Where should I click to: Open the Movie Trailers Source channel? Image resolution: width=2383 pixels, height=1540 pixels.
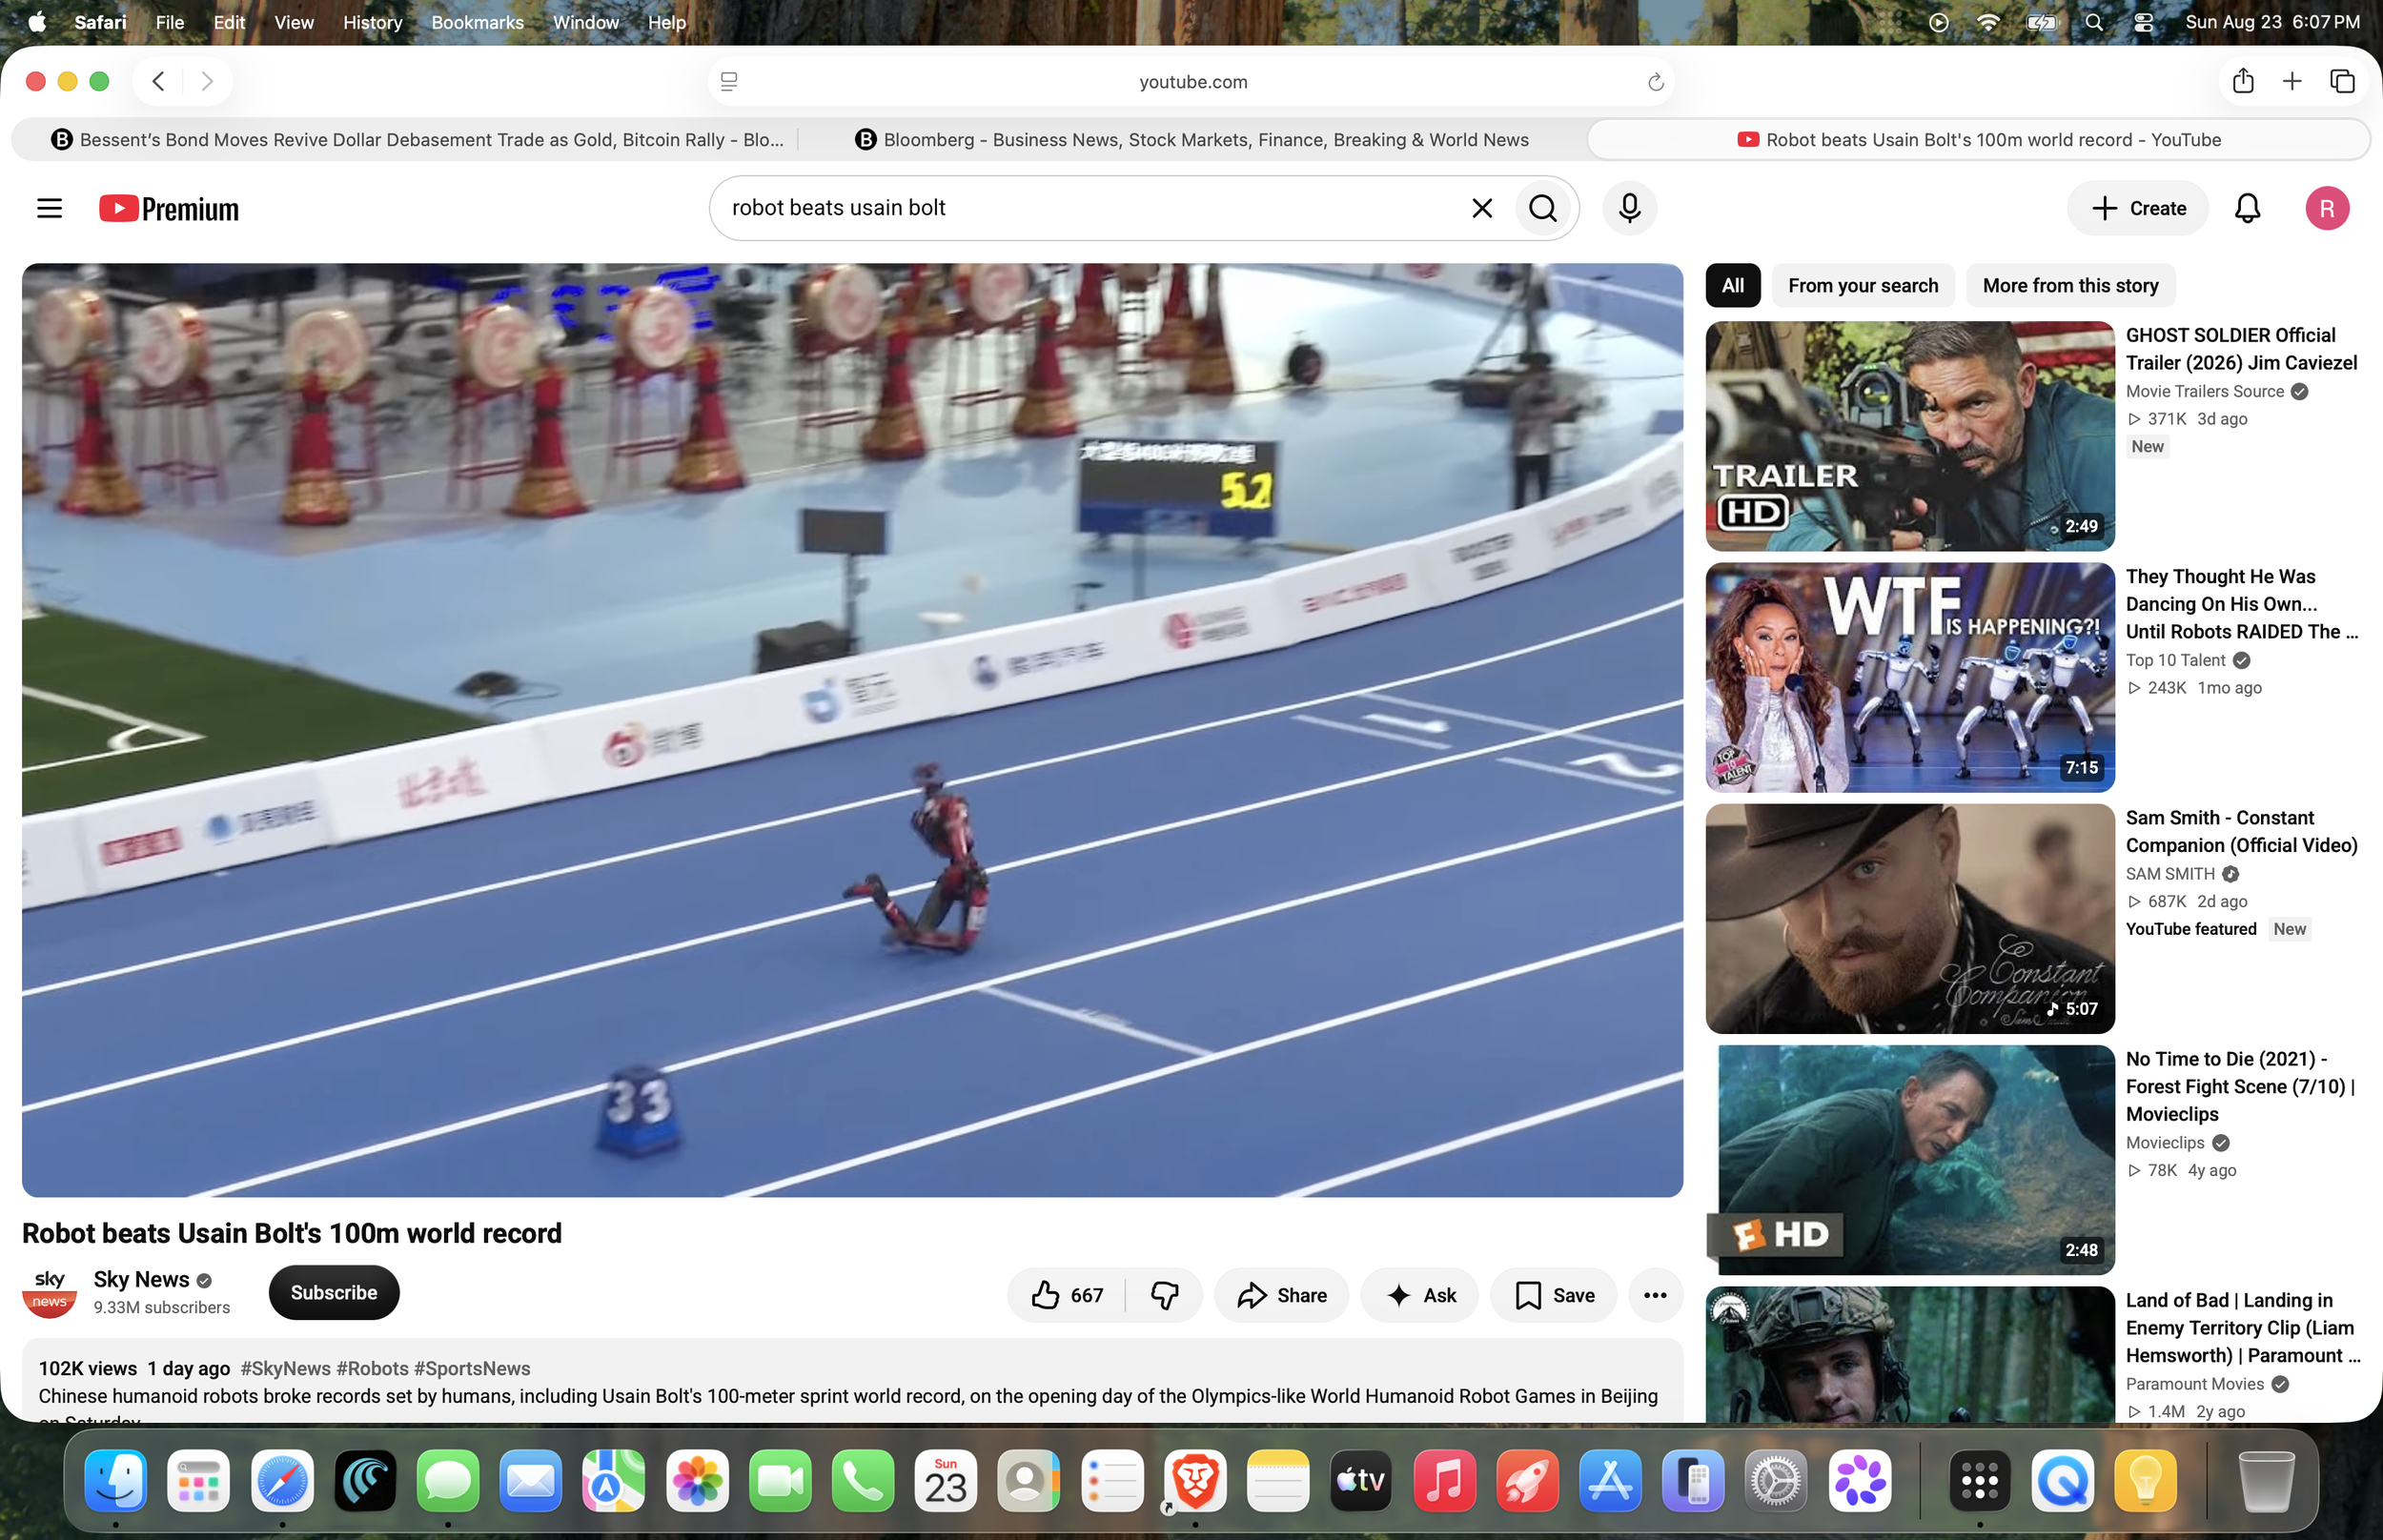(2205, 392)
